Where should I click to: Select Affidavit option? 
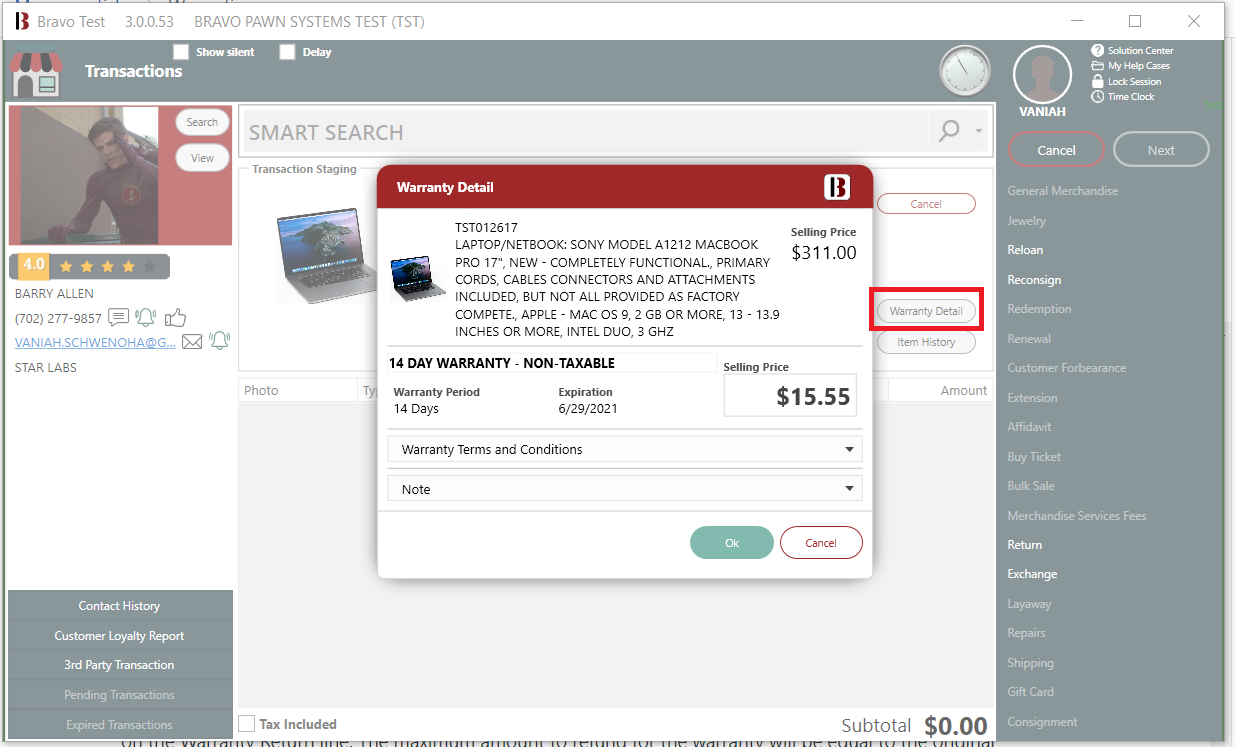pos(1029,427)
